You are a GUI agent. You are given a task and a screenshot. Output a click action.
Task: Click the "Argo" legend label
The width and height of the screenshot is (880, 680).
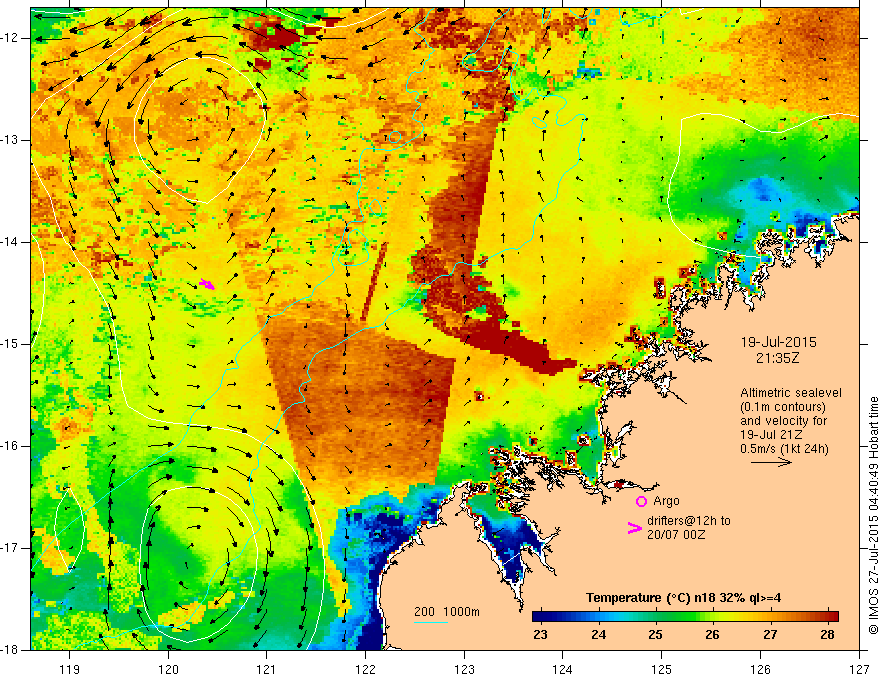point(666,501)
